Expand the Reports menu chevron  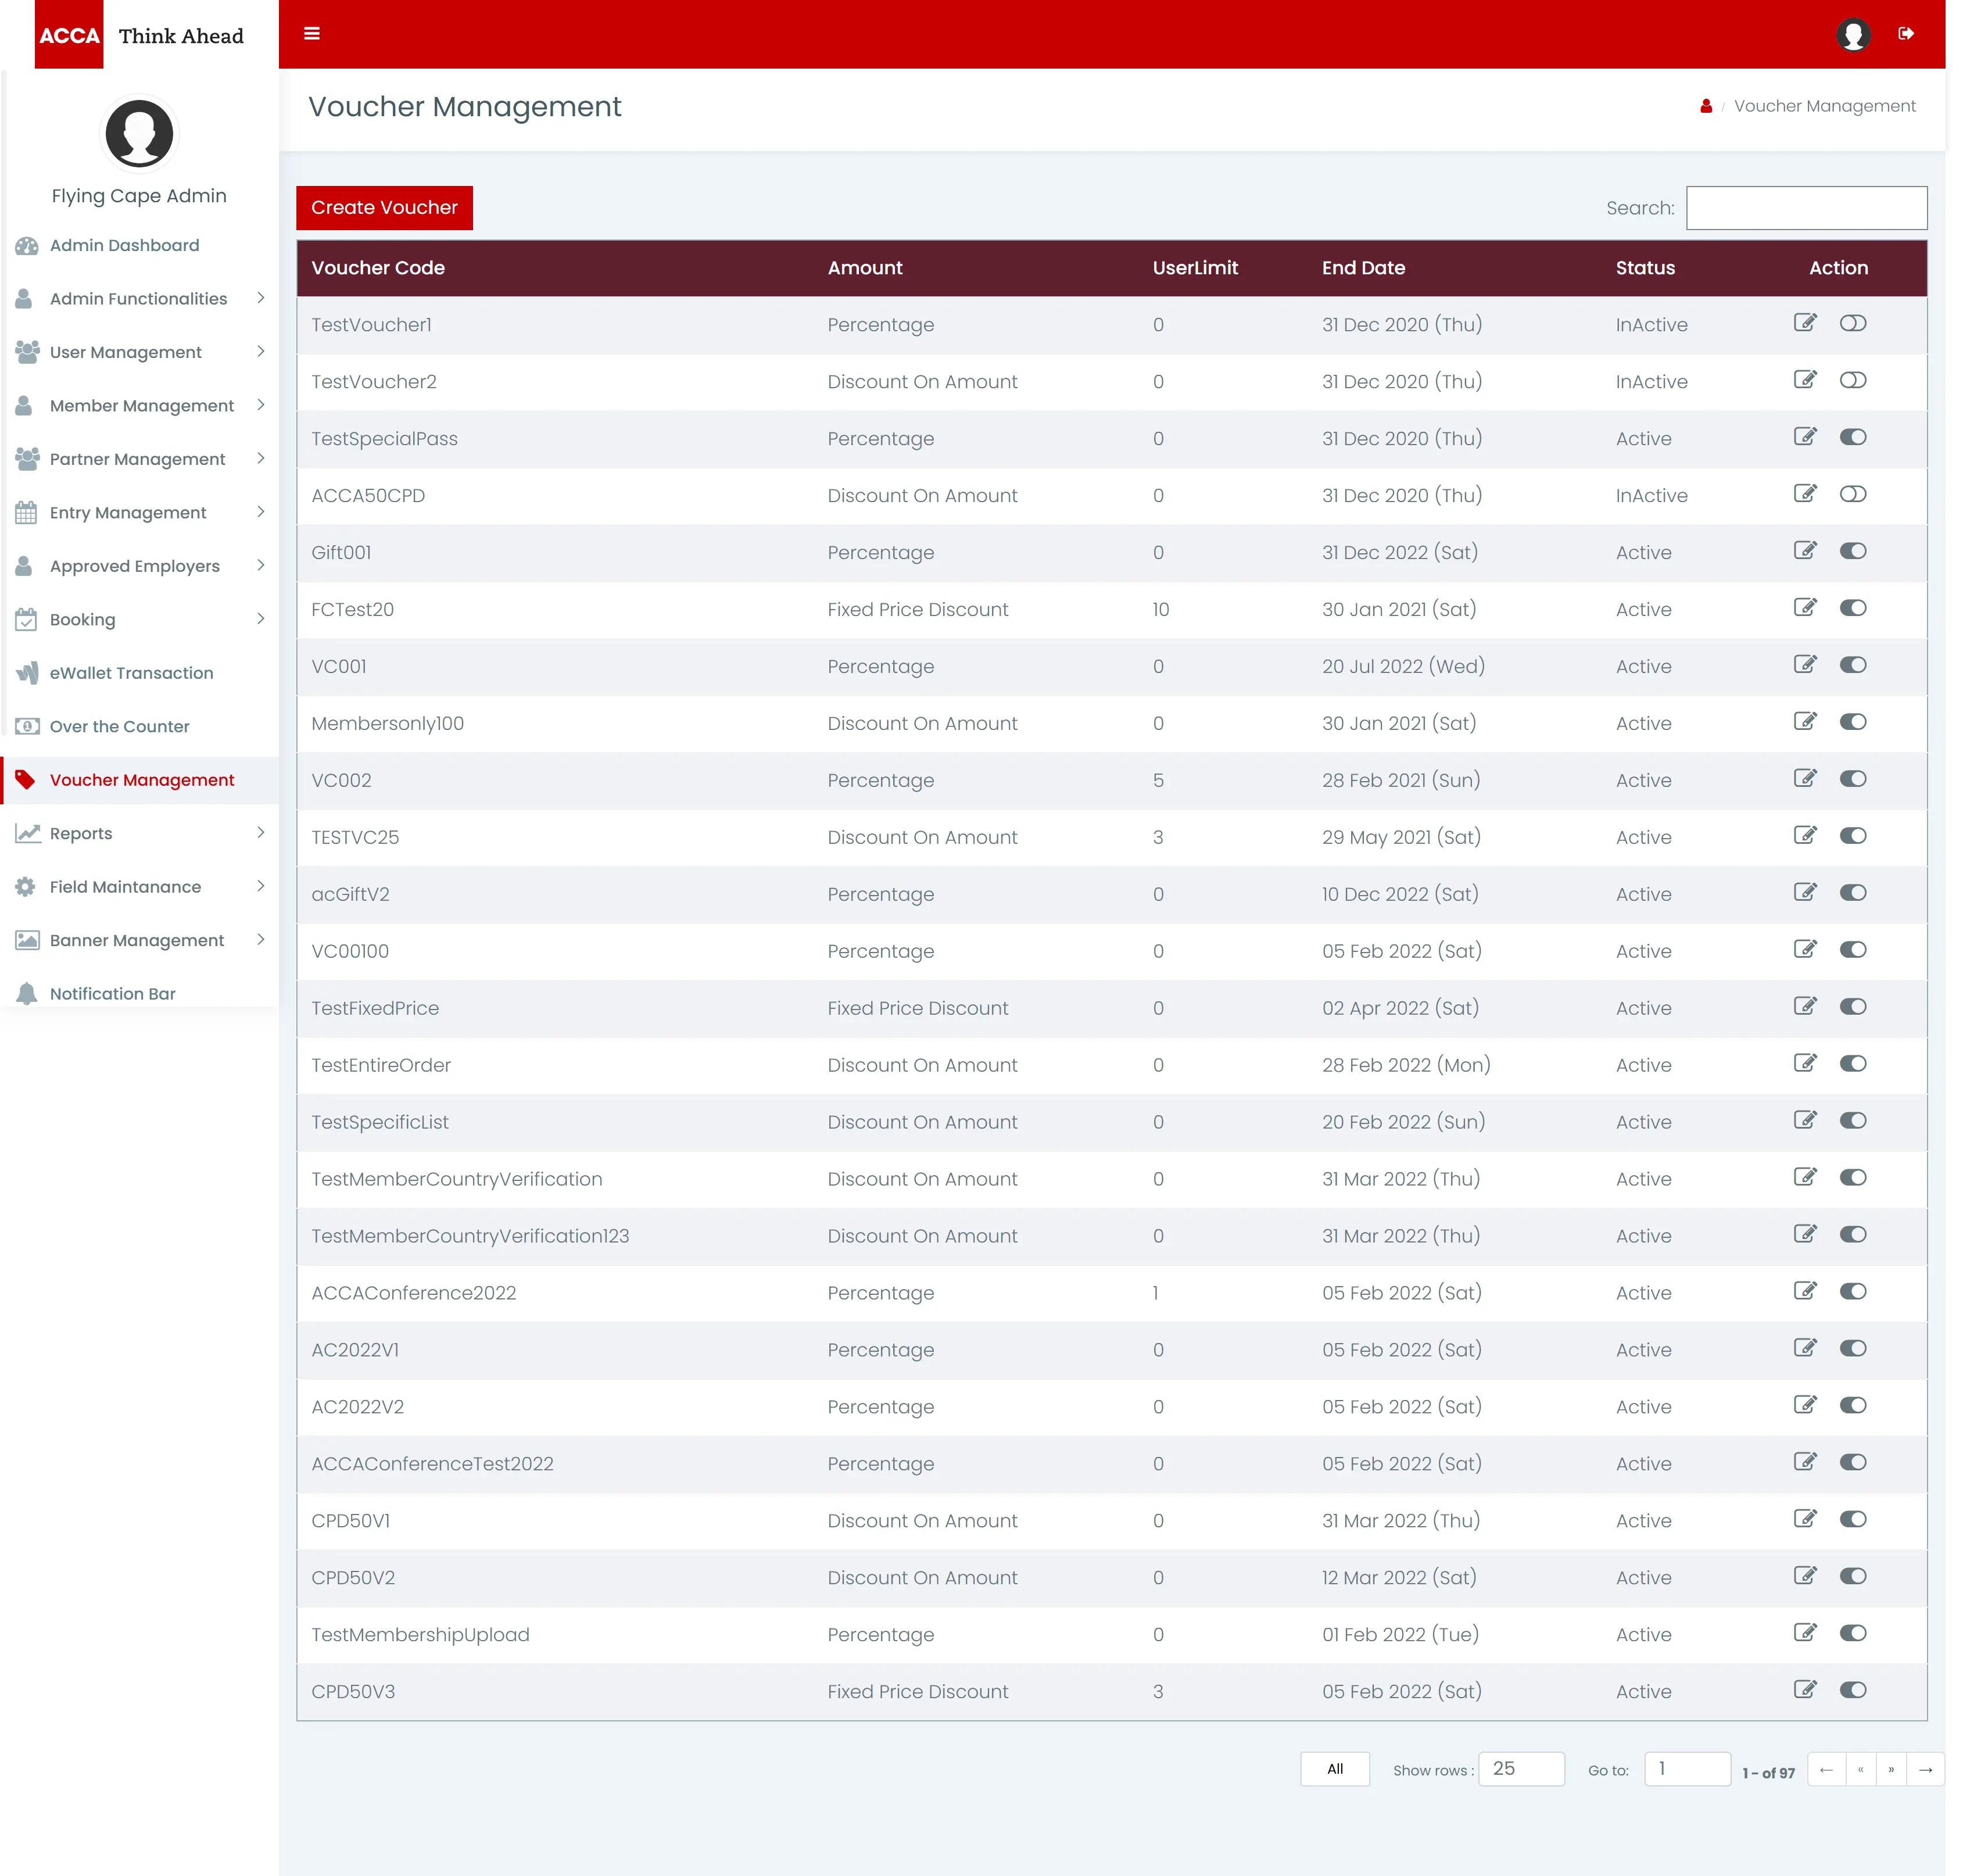point(260,833)
